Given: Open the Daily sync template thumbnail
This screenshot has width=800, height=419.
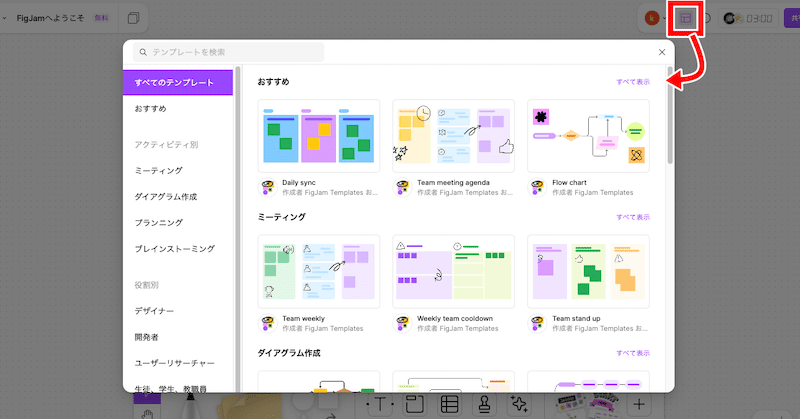Looking at the screenshot, I should (x=318, y=136).
